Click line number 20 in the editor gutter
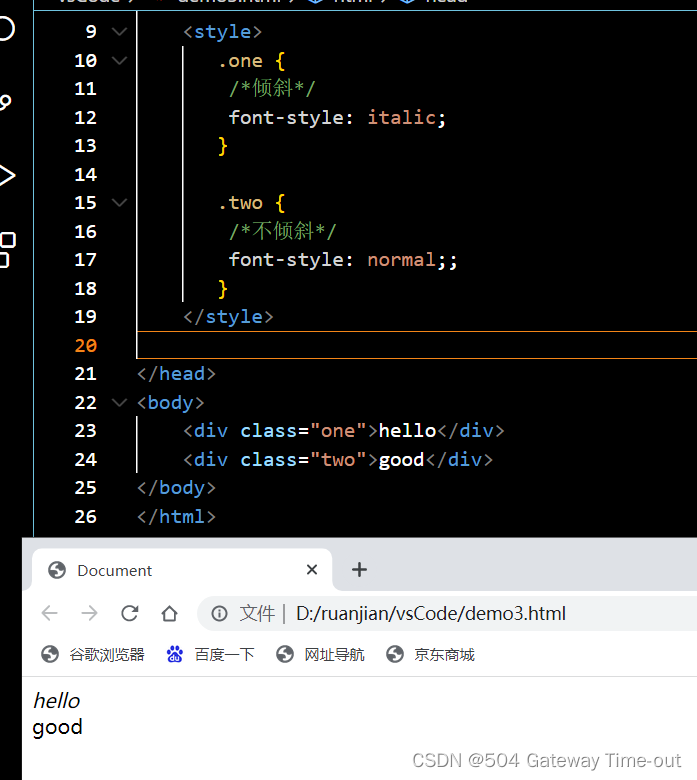 coord(86,345)
